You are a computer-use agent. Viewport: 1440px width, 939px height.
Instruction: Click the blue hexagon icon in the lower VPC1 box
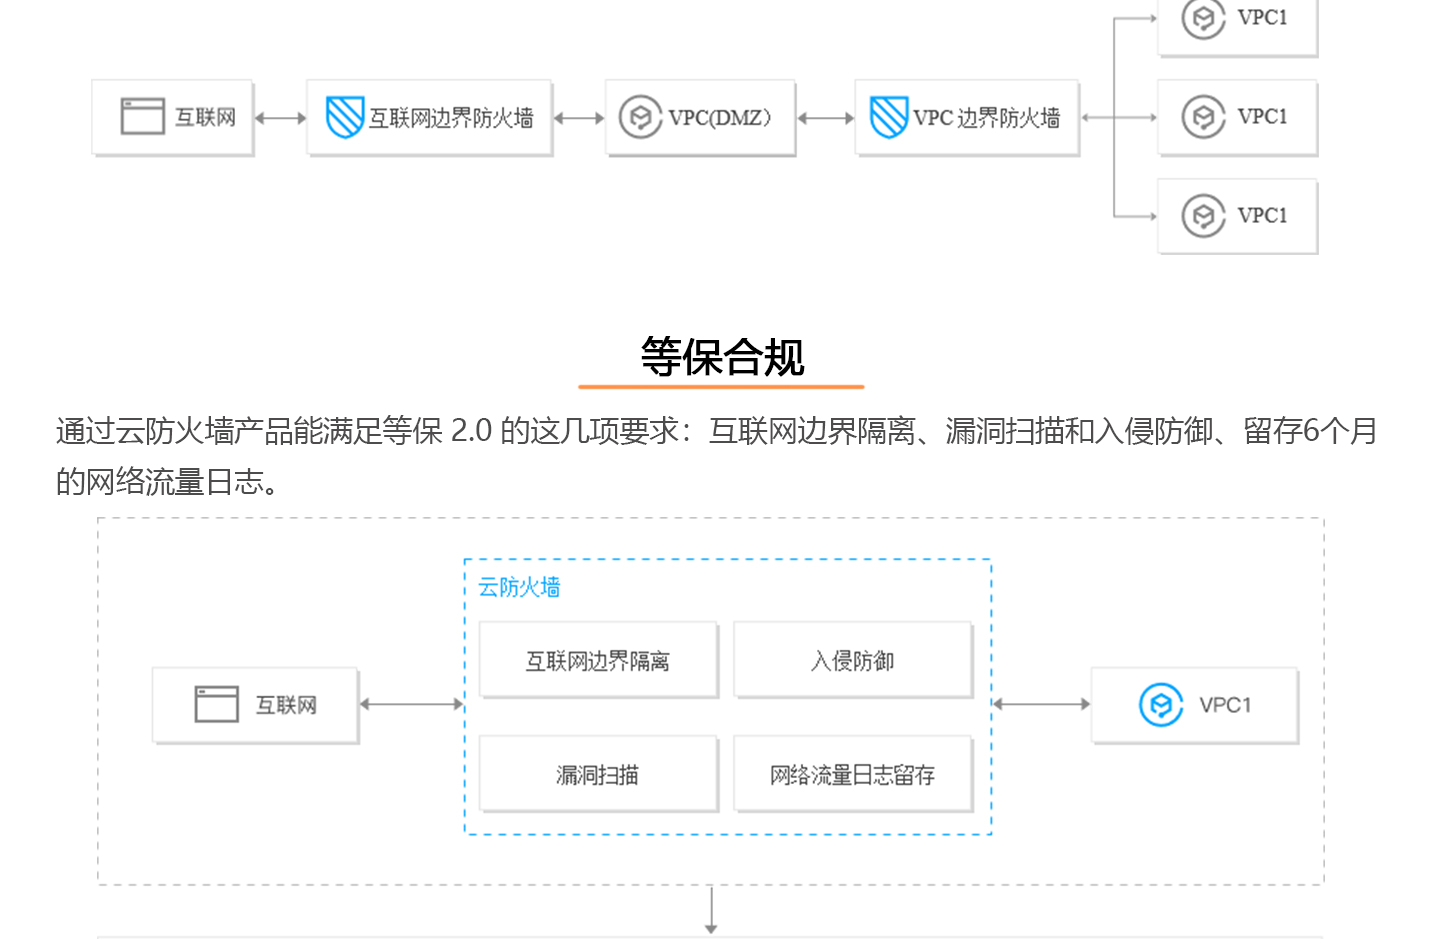[x=1161, y=705]
